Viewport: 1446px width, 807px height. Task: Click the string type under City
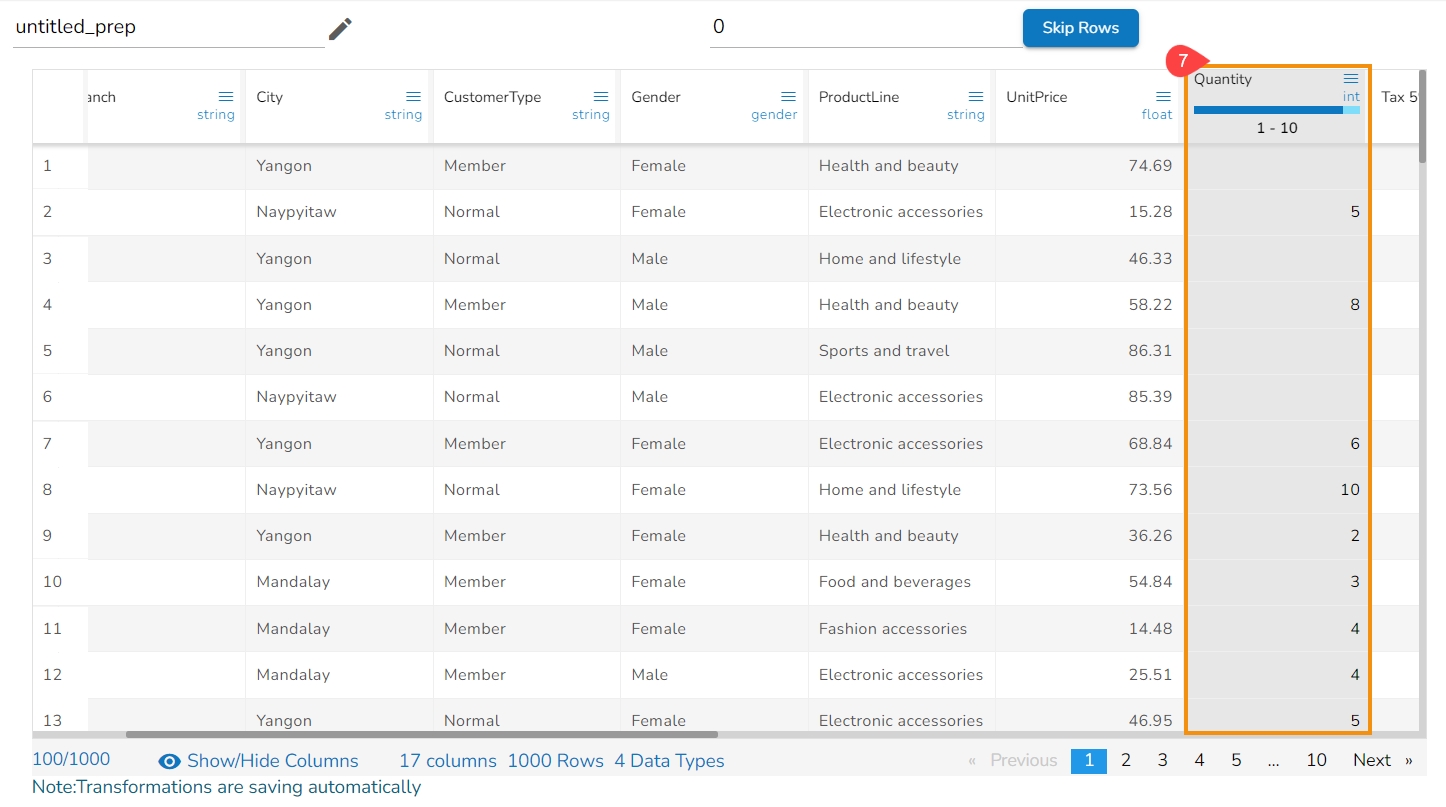click(x=403, y=115)
